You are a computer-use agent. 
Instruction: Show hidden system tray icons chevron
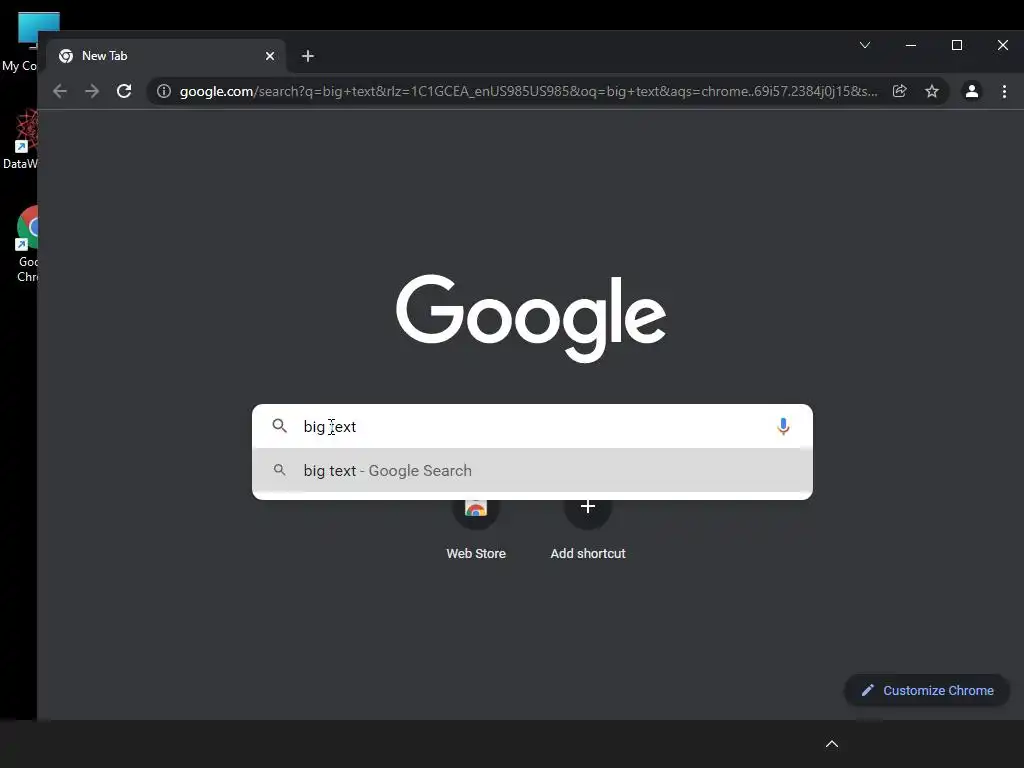[x=832, y=744]
